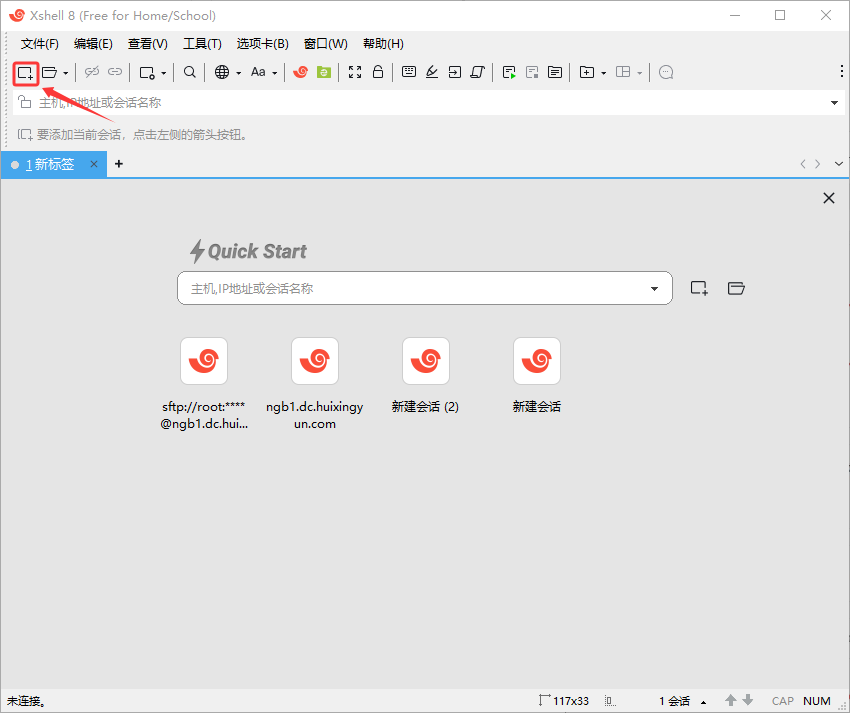Click the new tab group plus icon

(587, 72)
